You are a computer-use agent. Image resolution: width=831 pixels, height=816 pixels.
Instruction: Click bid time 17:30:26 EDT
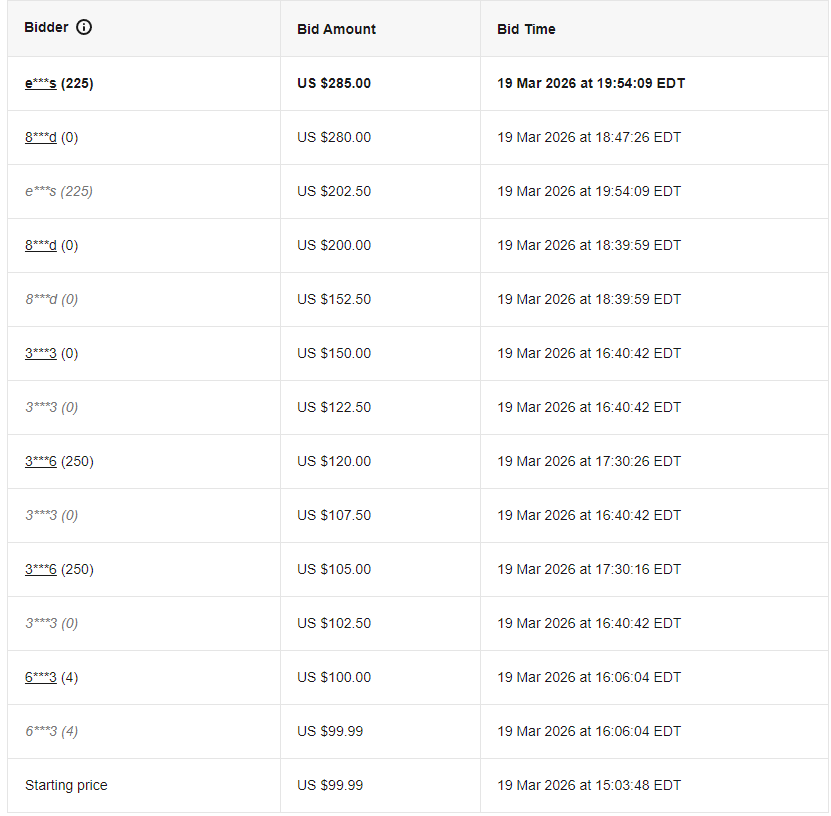pyautogui.click(x=589, y=462)
